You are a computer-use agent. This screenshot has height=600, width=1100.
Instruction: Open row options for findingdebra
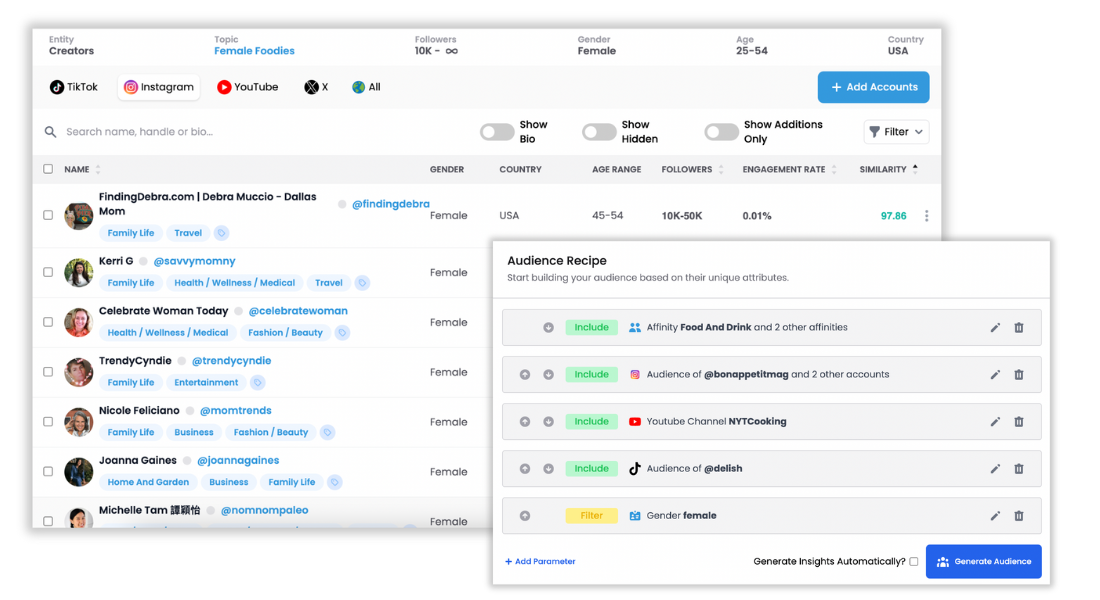click(926, 216)
